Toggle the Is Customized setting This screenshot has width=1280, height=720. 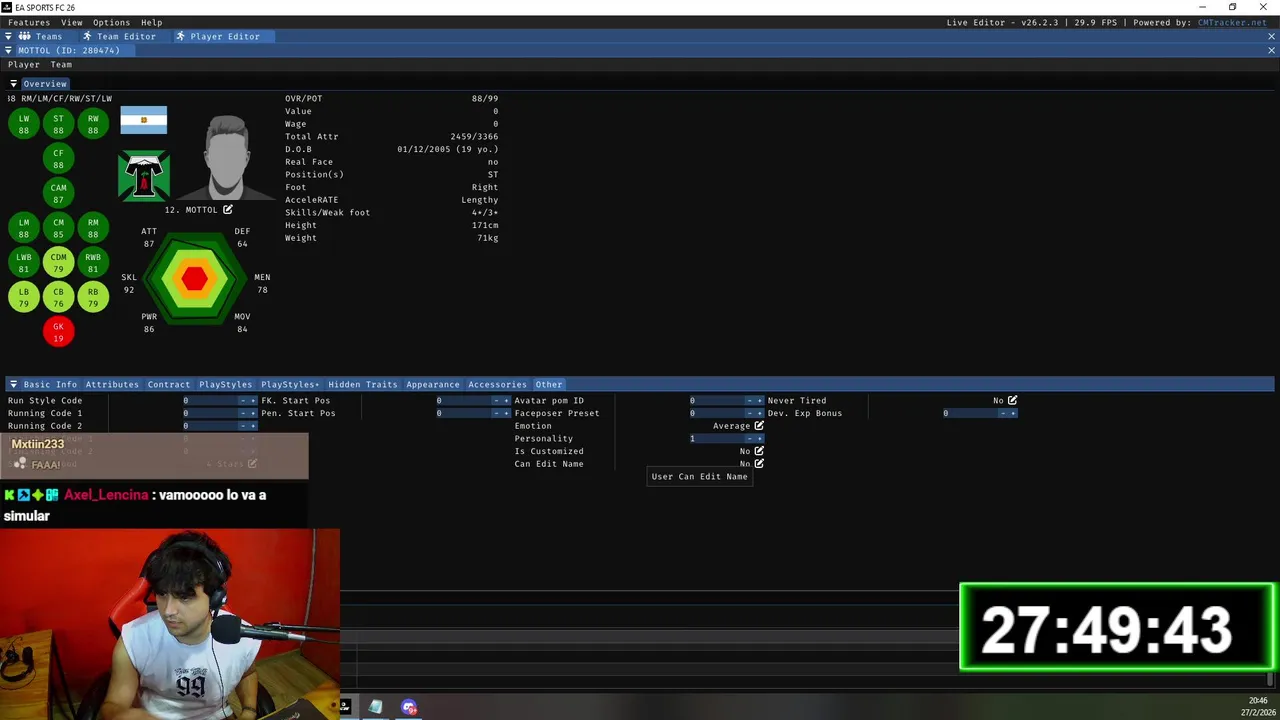759,451
